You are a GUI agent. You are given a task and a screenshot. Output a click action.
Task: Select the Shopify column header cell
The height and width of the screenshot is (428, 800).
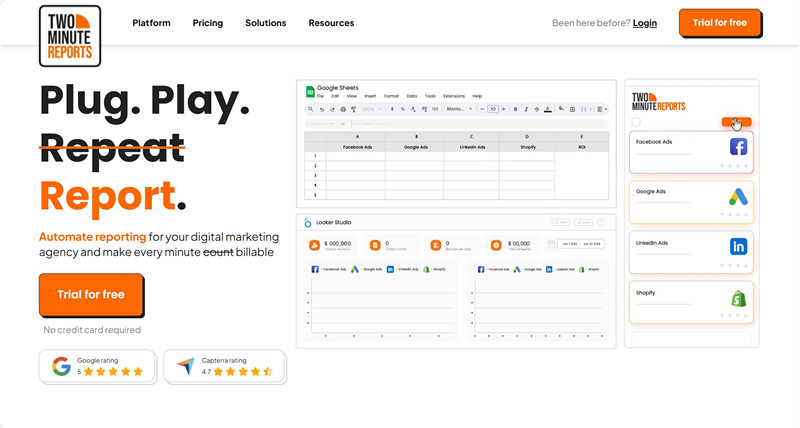528,147
